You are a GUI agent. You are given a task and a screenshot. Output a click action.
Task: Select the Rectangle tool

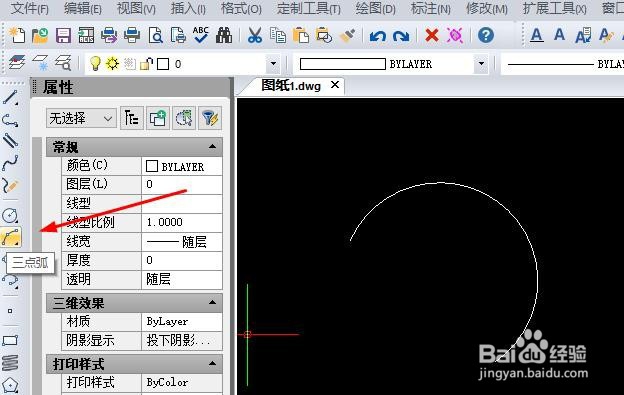[x=10, y=341]
